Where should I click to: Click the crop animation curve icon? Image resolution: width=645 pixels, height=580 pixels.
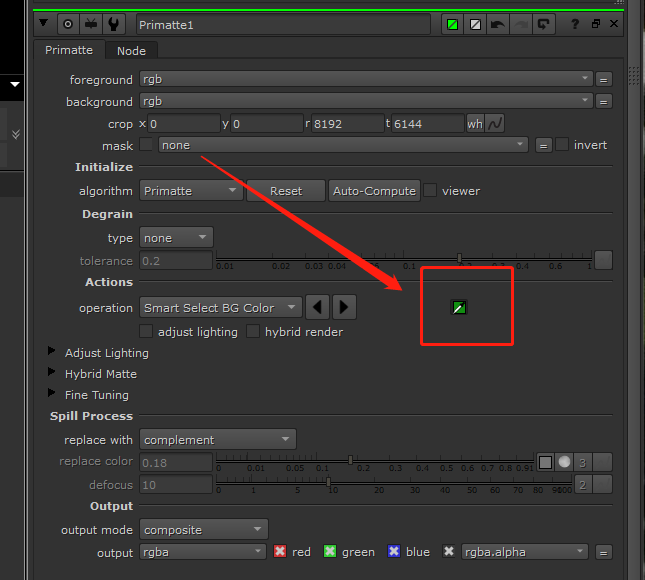(495, 123)
